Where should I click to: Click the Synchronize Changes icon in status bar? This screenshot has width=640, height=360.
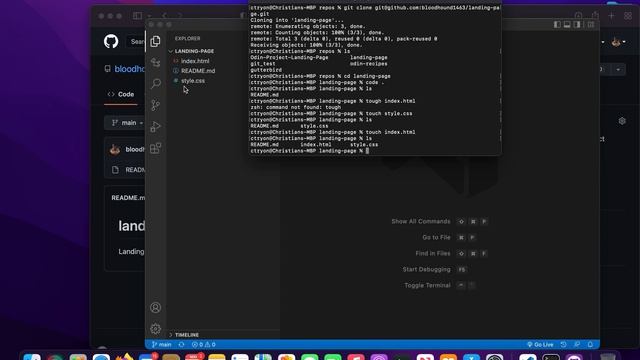(181, 344)
